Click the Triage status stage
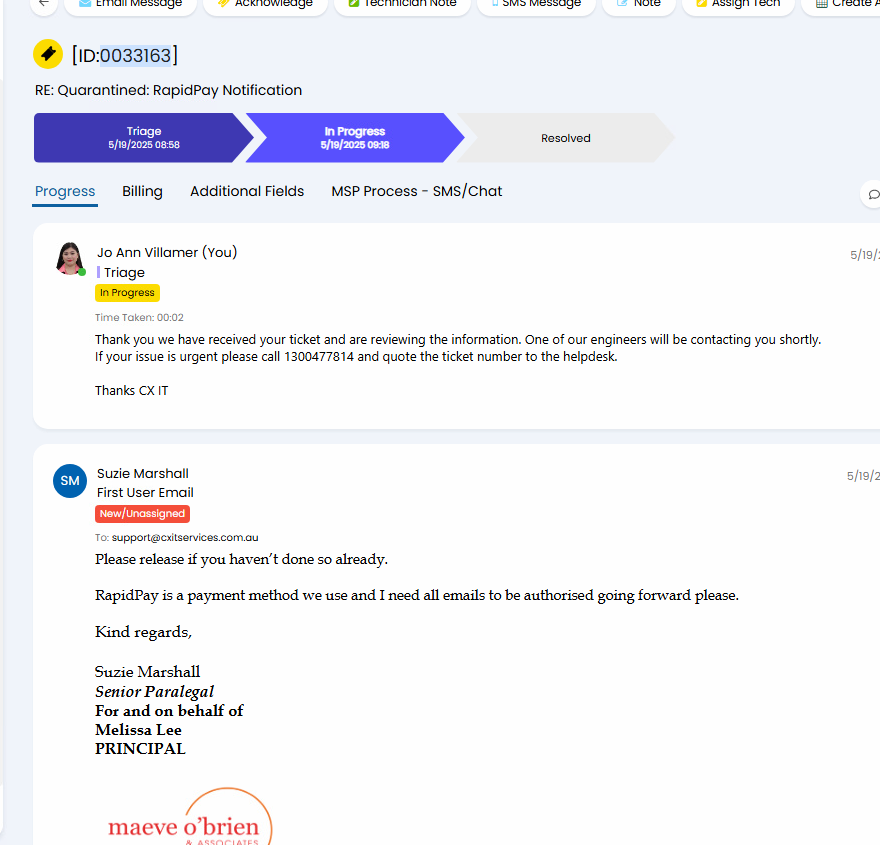The width and height of the screenshot is (880, 845). pos(144,138)
